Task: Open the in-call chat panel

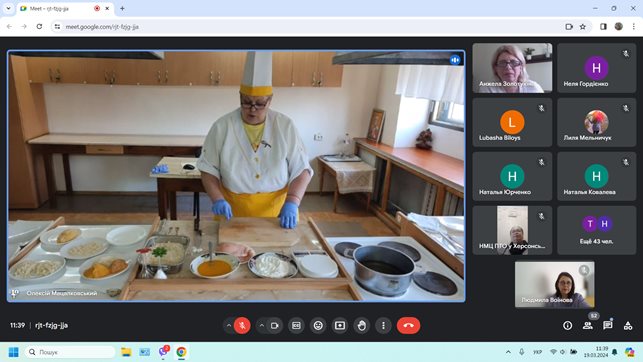Action: (x=608, y=326)
